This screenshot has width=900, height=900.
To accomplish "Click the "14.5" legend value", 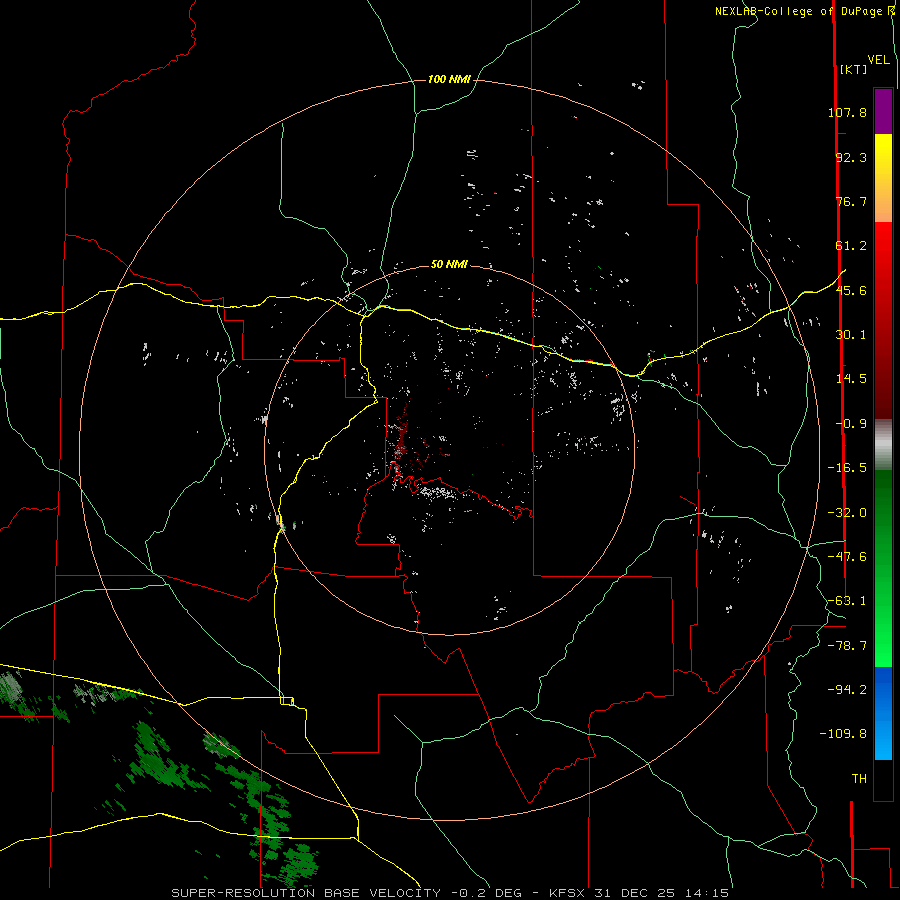I will (851, 379).
